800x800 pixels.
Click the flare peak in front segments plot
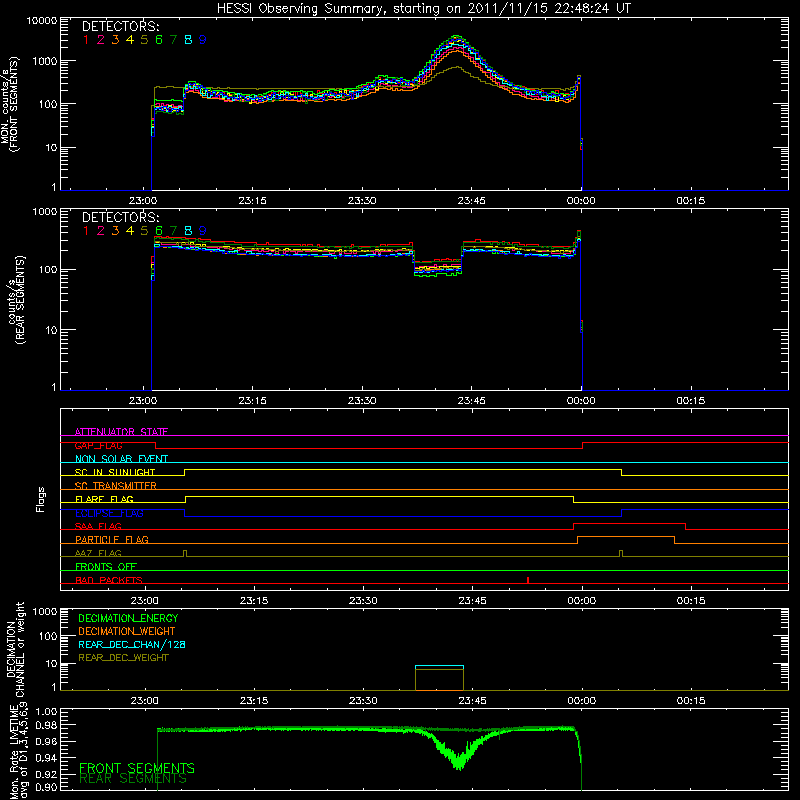457,37
